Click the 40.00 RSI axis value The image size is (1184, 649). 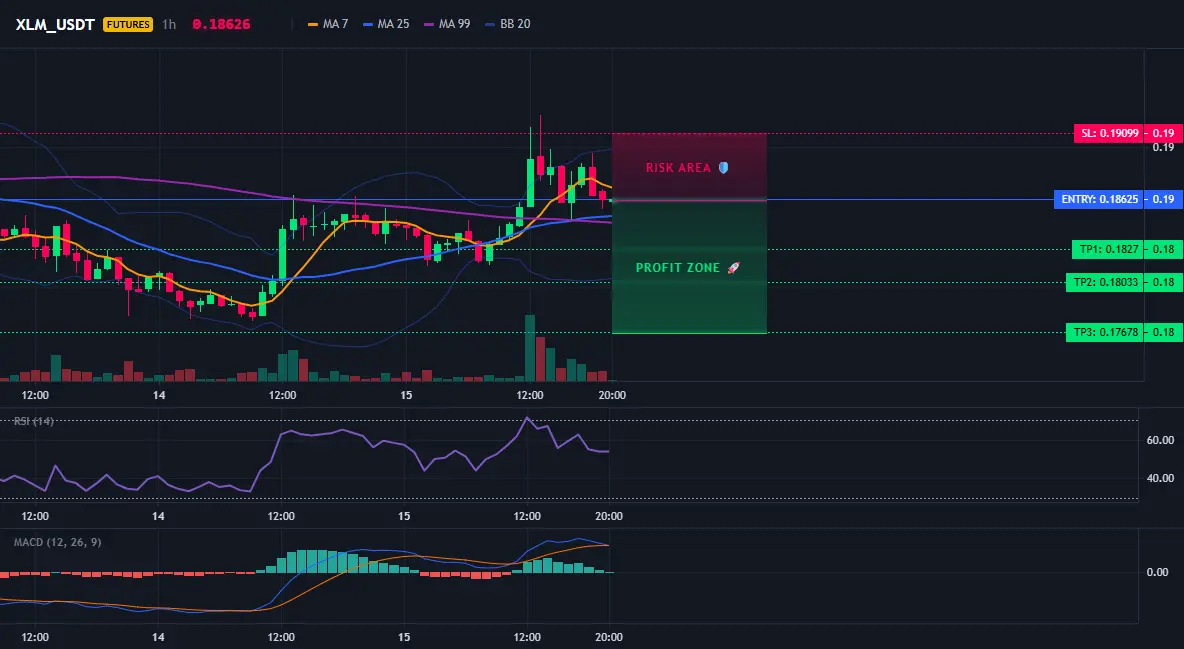[x=1160, y=477]
